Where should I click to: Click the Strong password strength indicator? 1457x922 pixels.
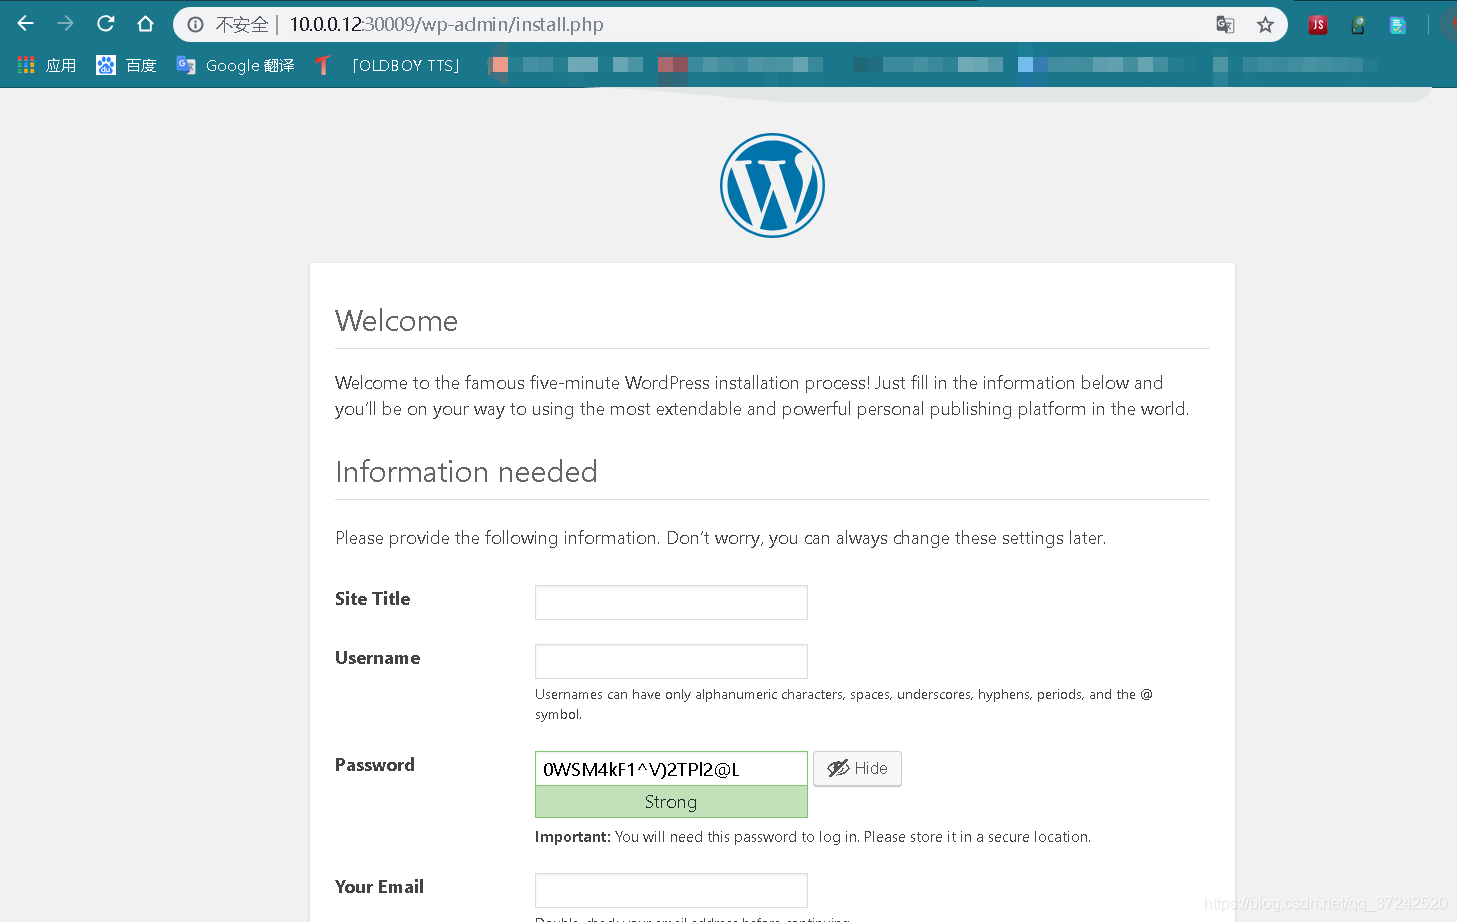[671, 802]
